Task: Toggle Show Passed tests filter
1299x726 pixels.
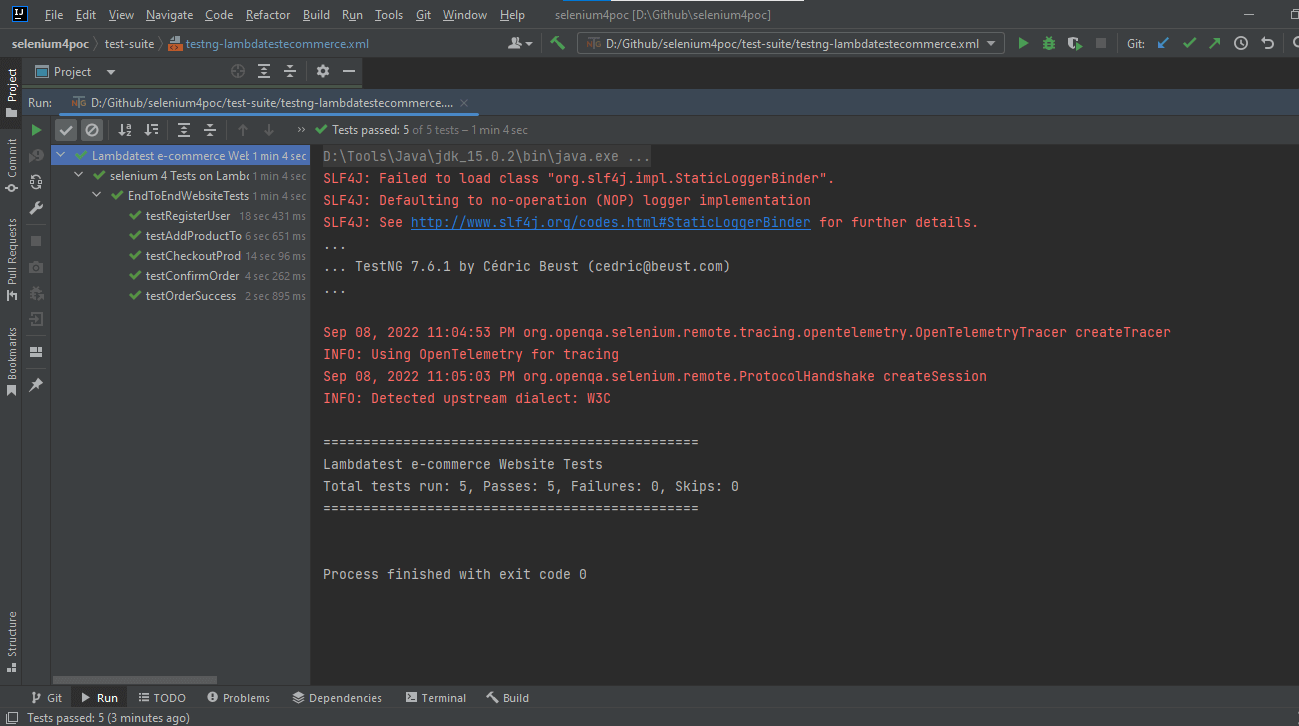Action: (66, 130)
